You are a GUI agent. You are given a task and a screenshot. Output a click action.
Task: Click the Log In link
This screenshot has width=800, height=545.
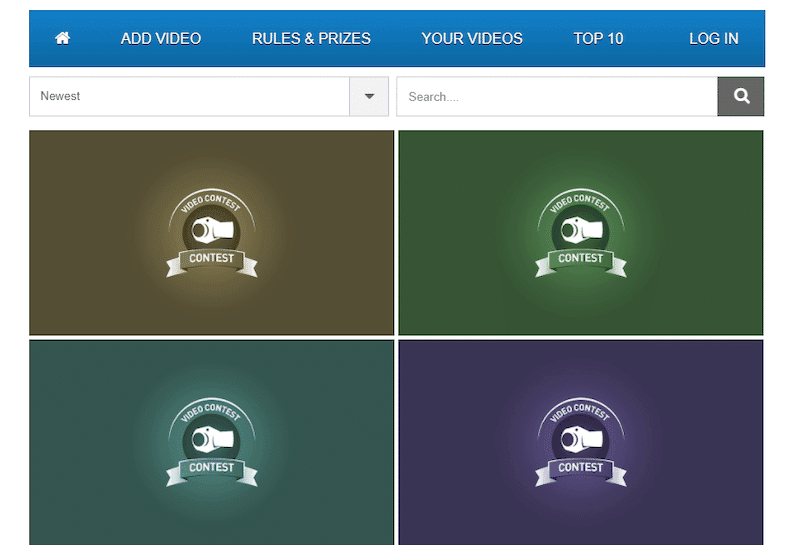click(714, 39)
